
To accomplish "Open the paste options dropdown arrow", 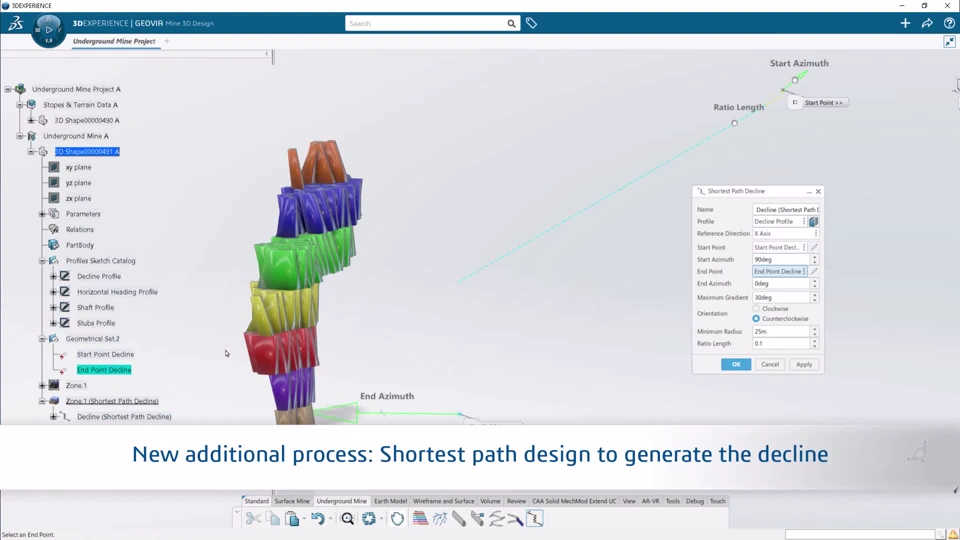I will pyautogui.click(x=302, y=519).
